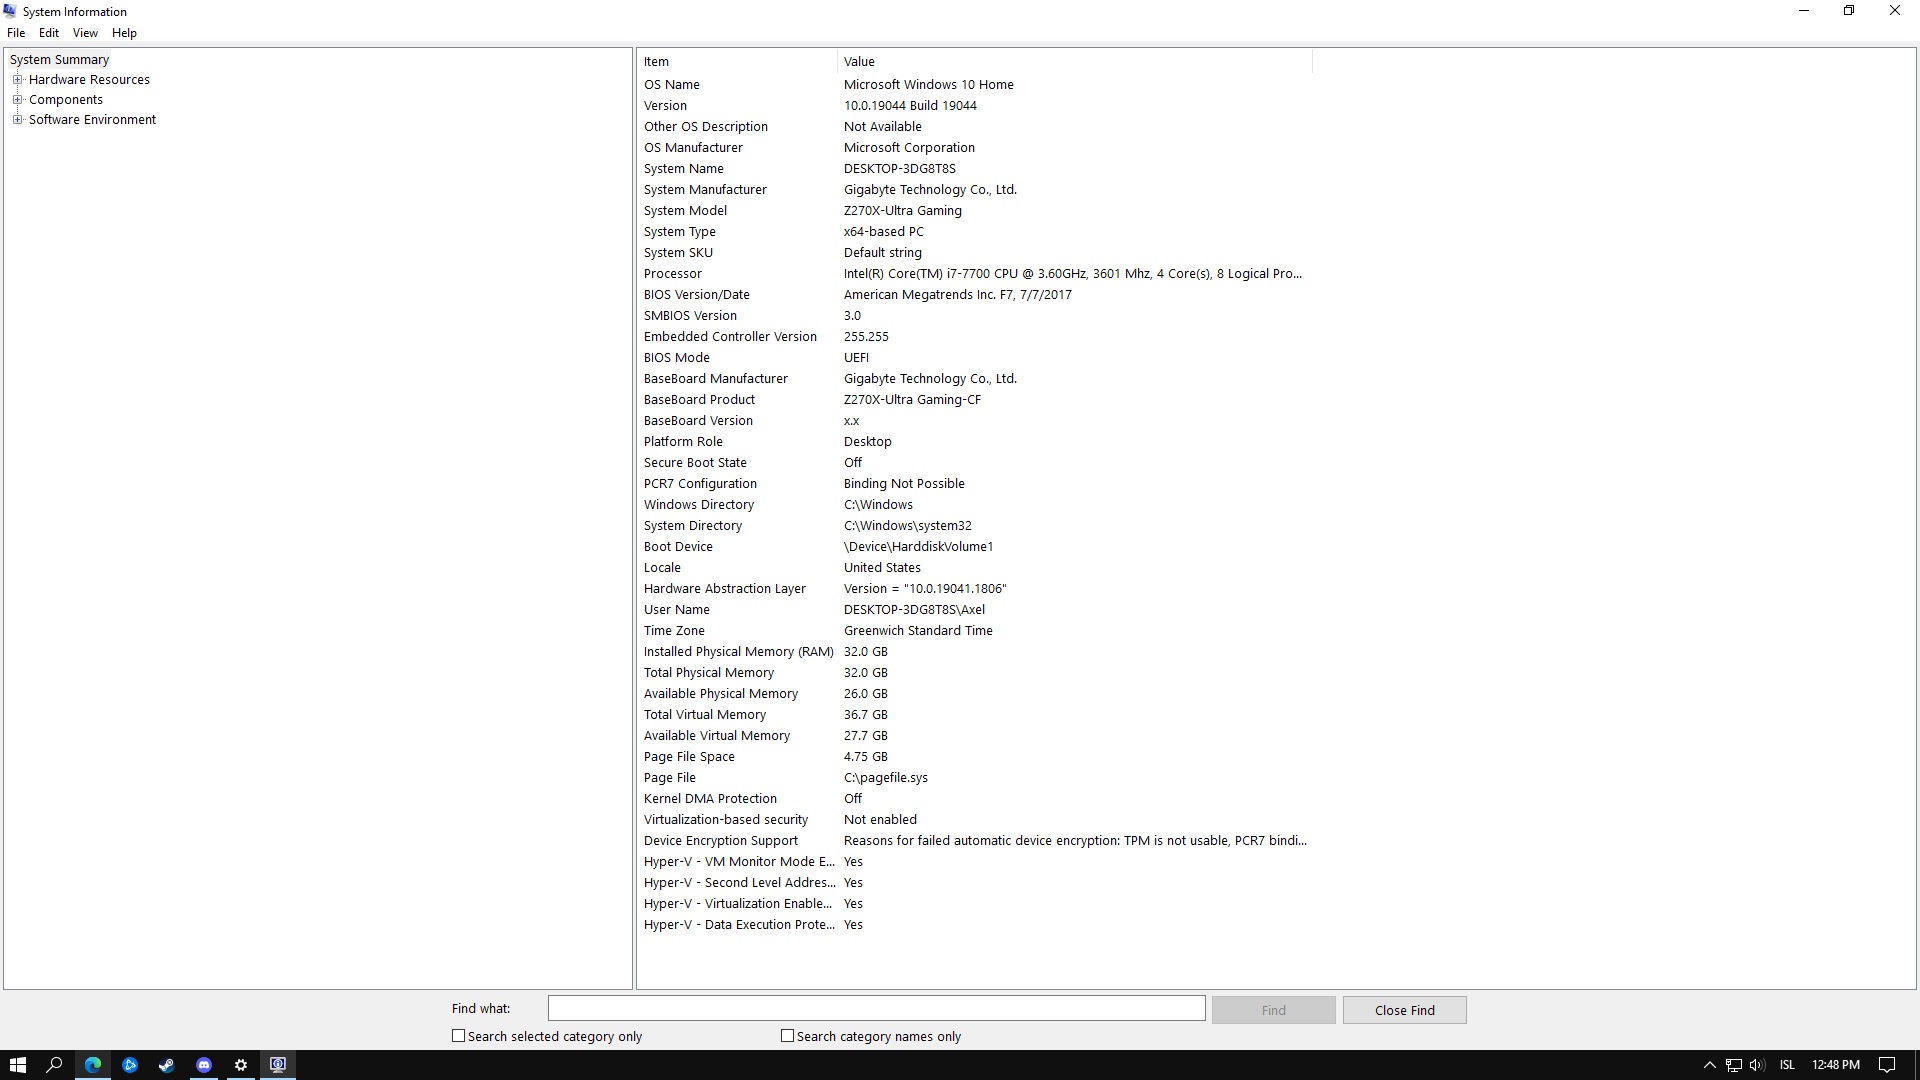Show hidden tray icons chevron
The image size is (1920, 1080).
point(1709,1065)
